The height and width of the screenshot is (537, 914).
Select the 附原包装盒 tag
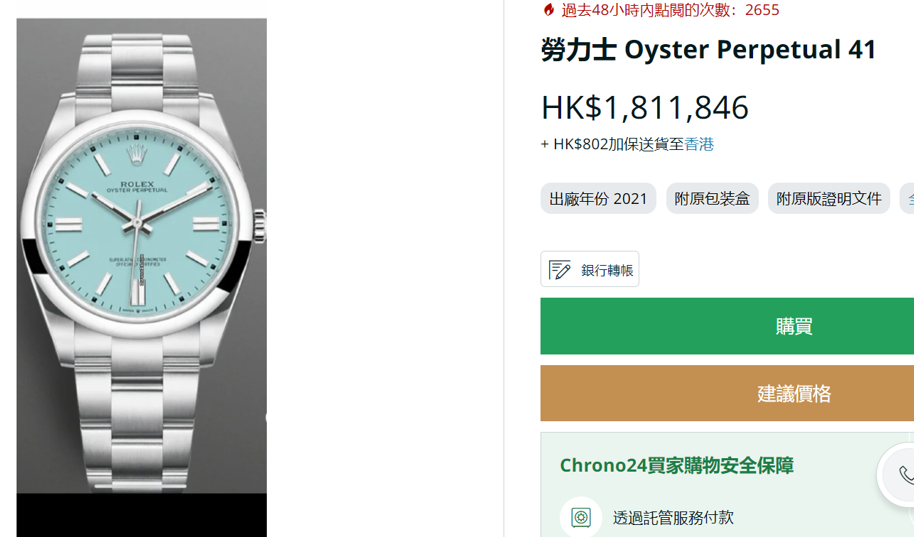(x=712, y=198)
